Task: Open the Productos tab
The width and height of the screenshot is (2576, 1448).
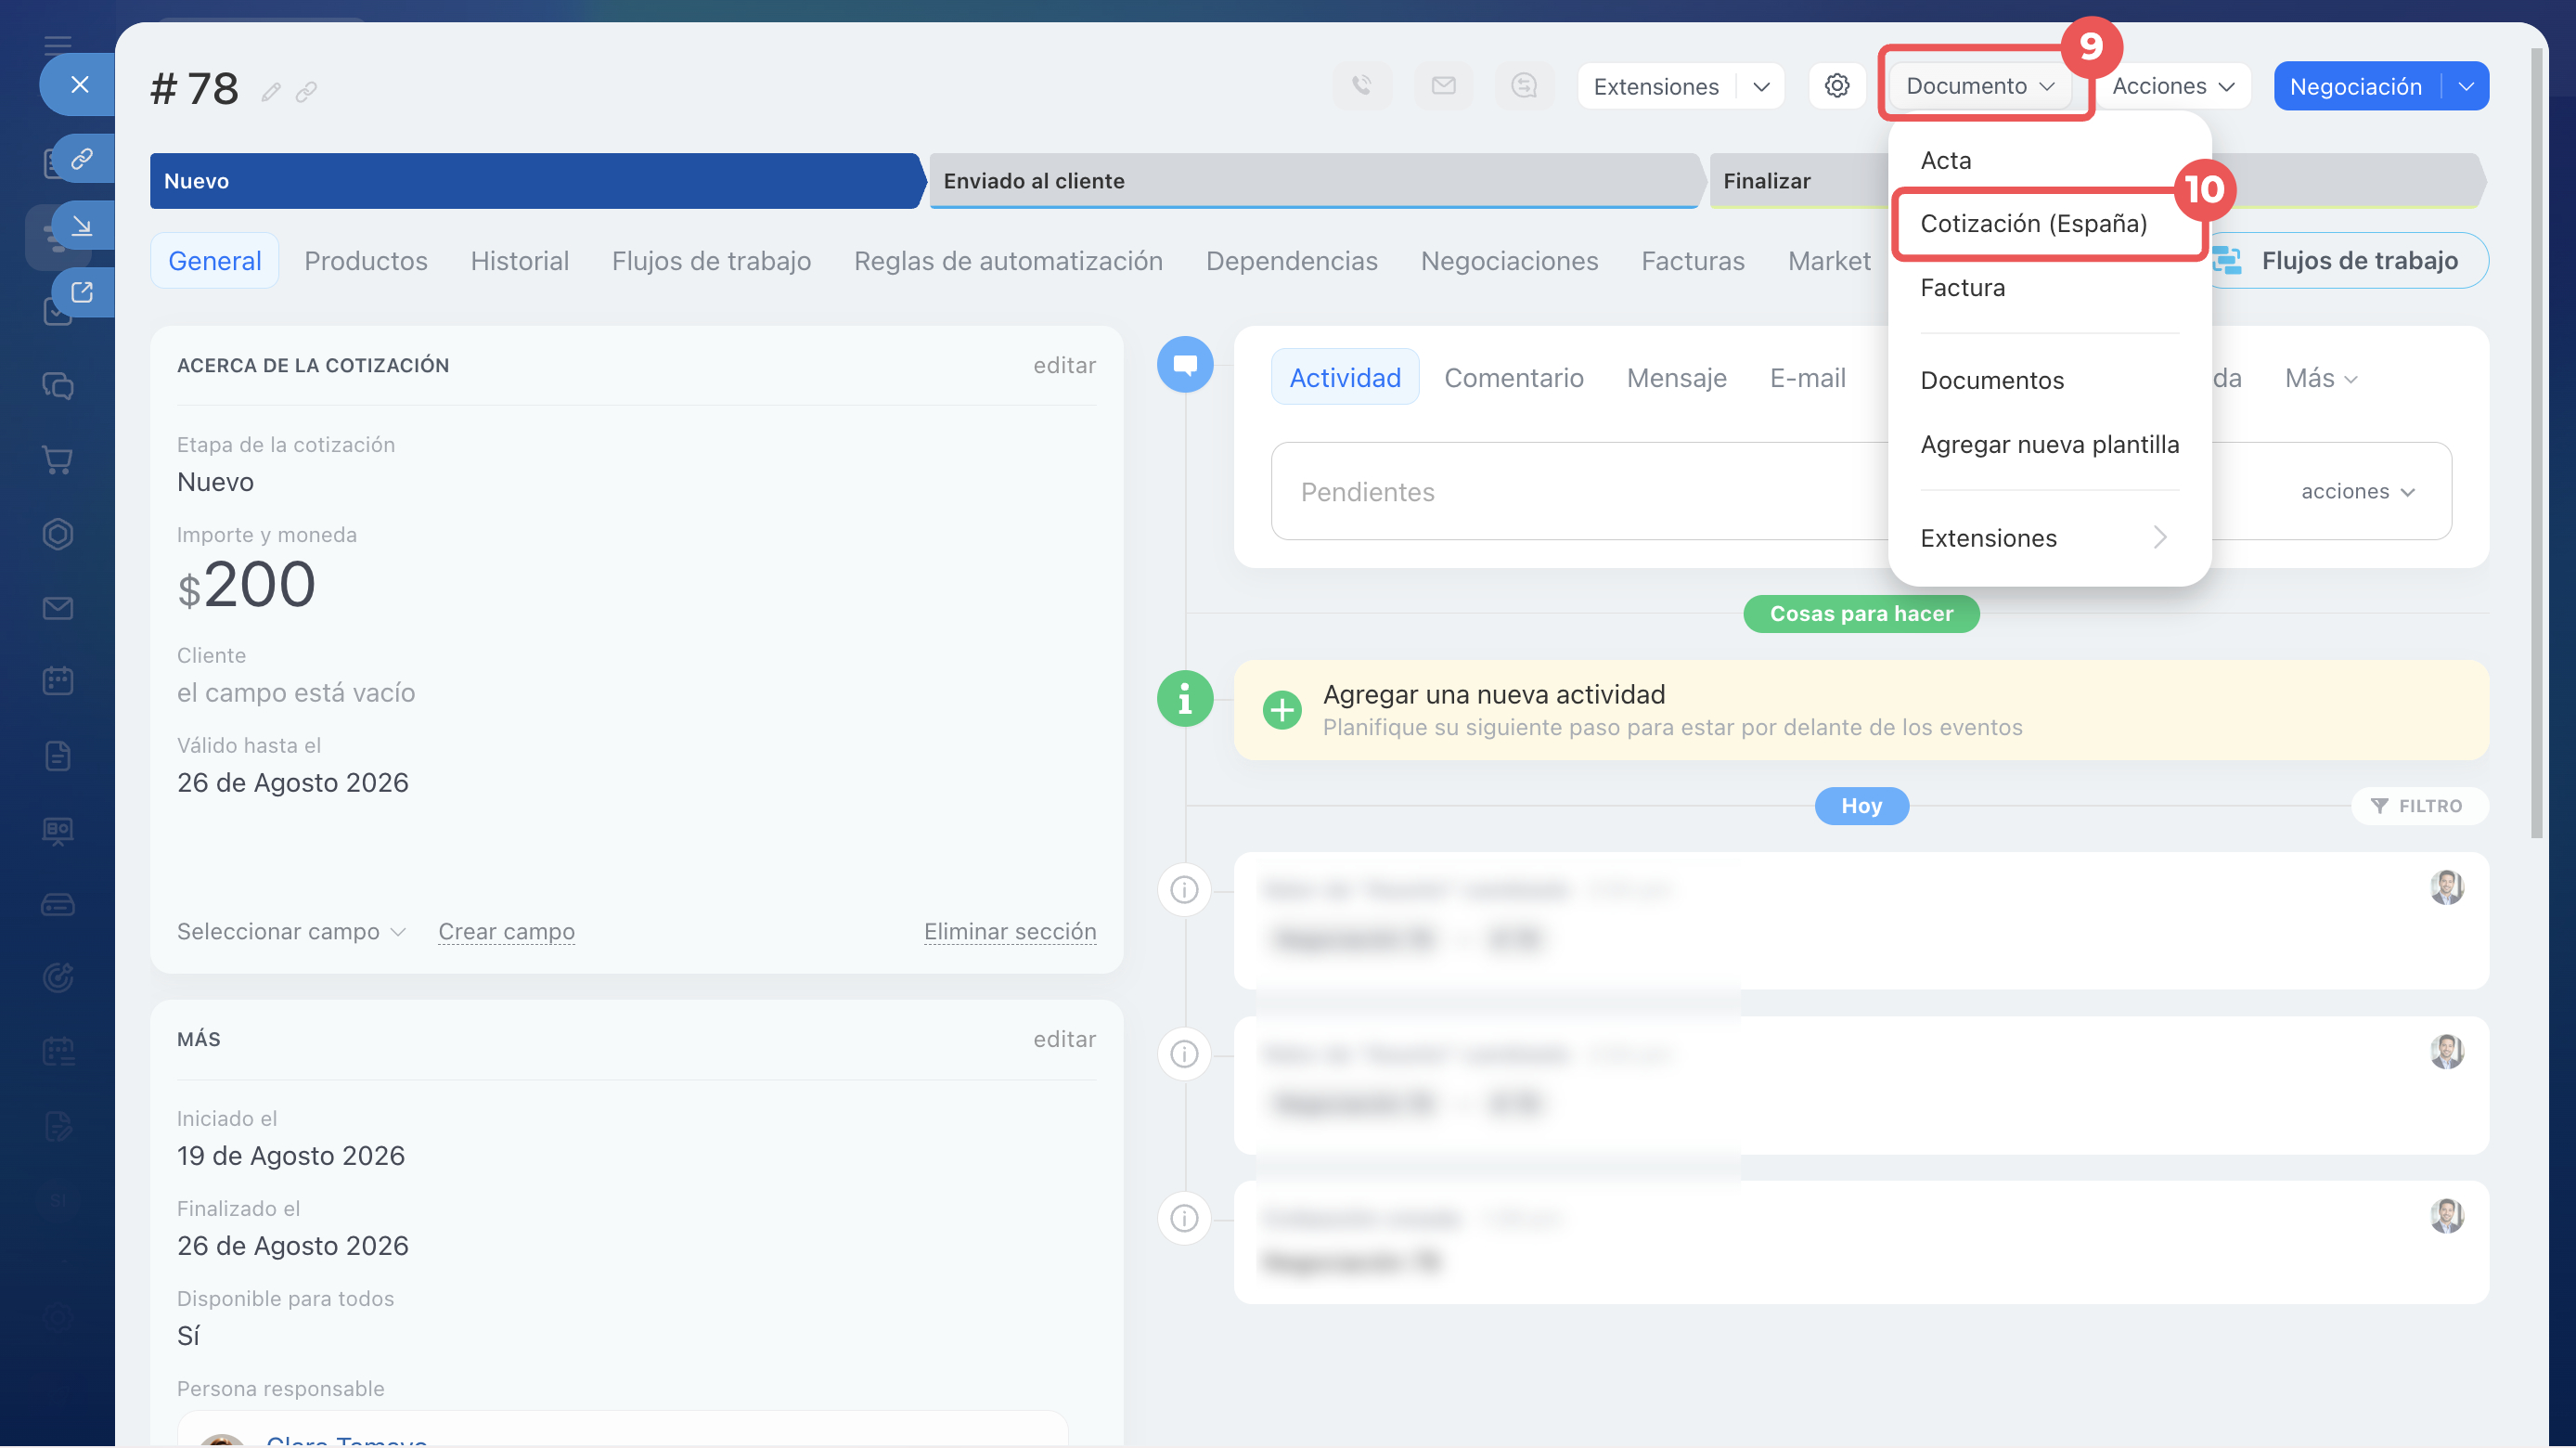Action: tap(366, 260)
